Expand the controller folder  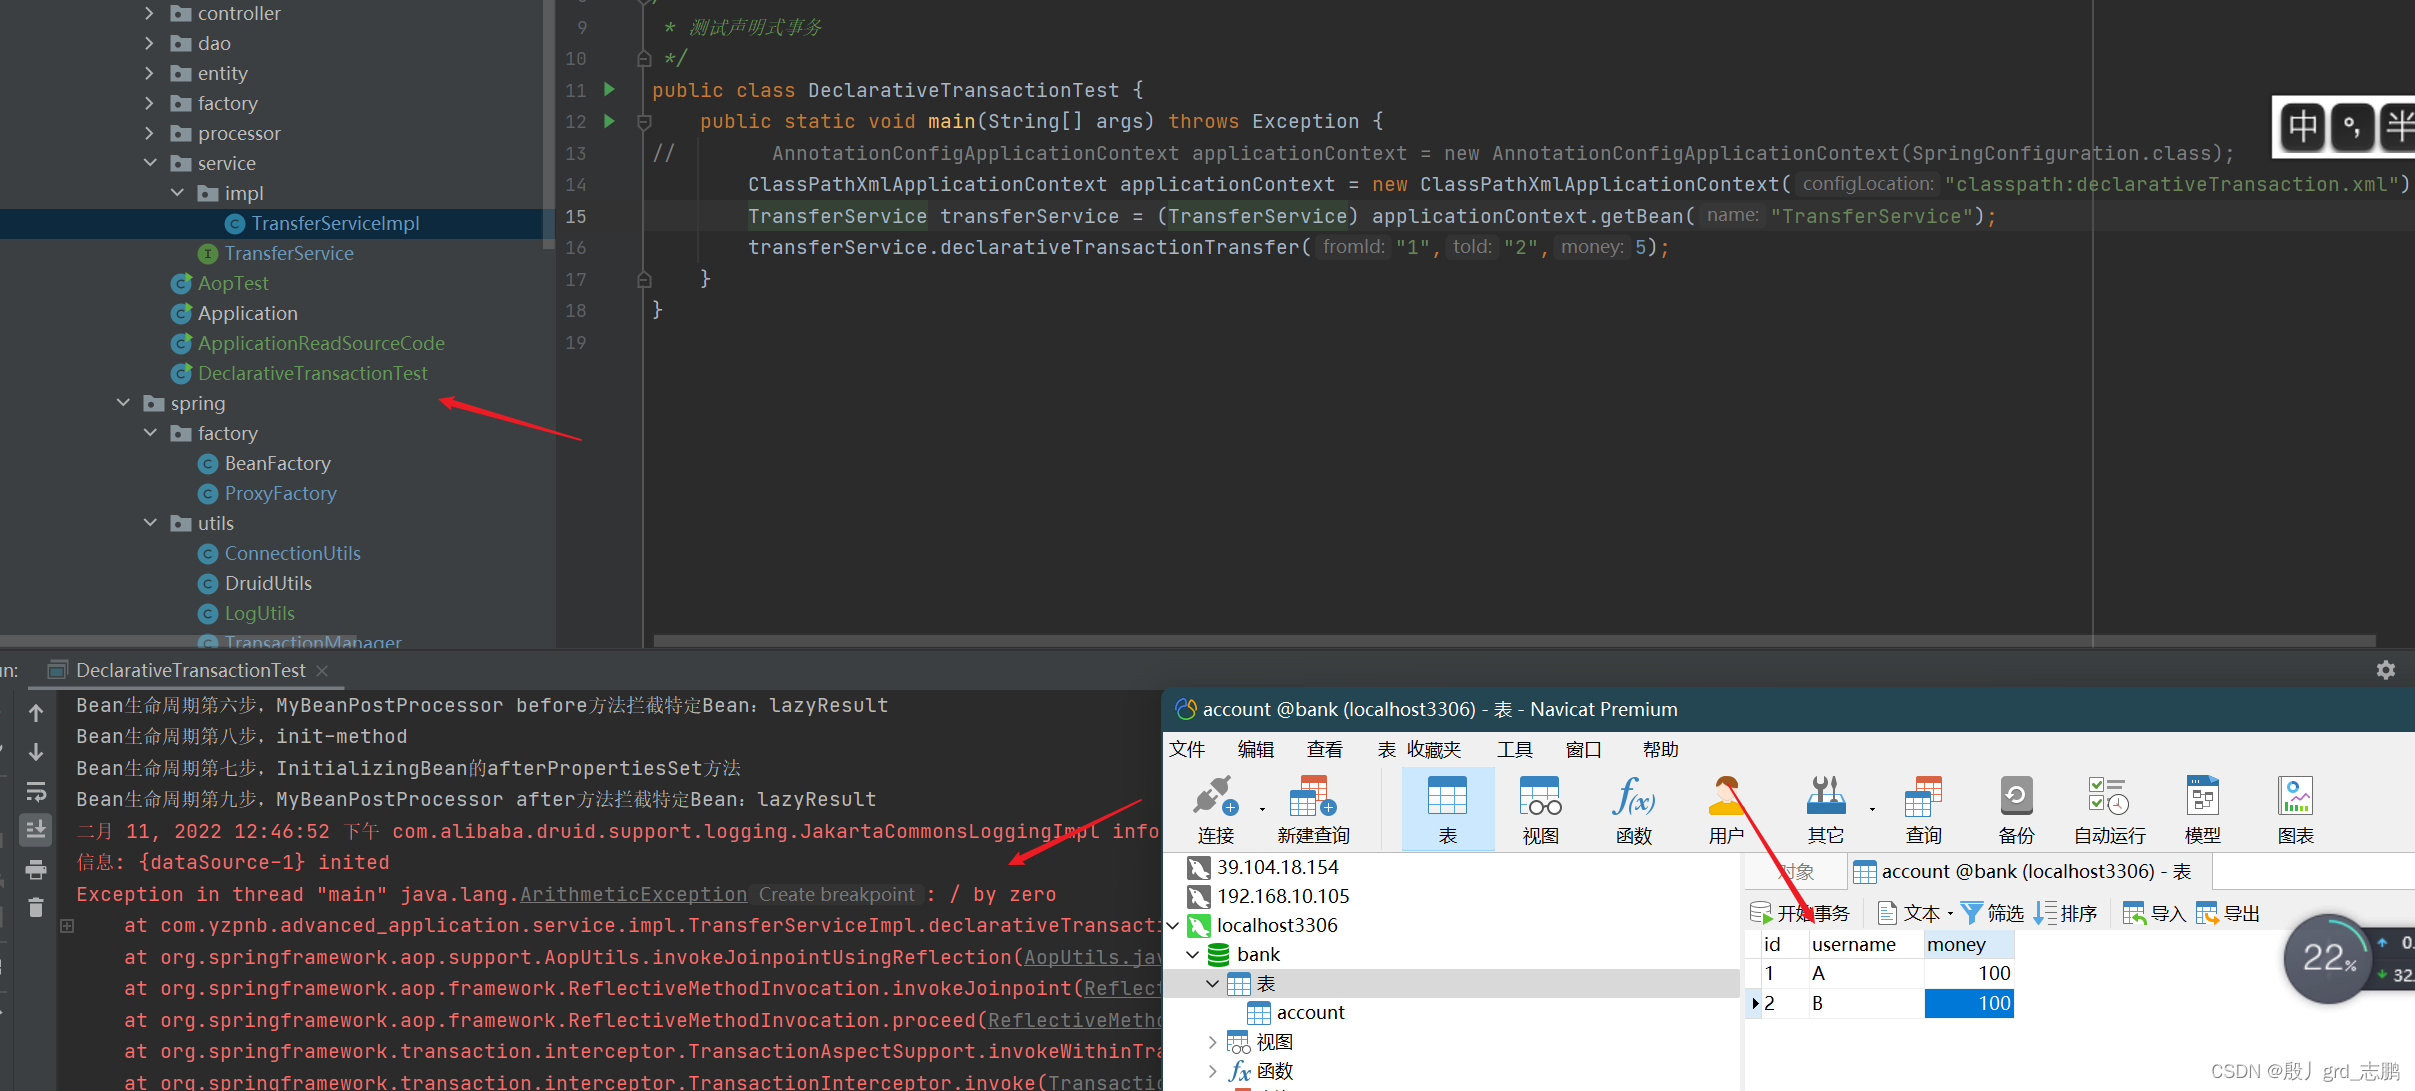150,13
